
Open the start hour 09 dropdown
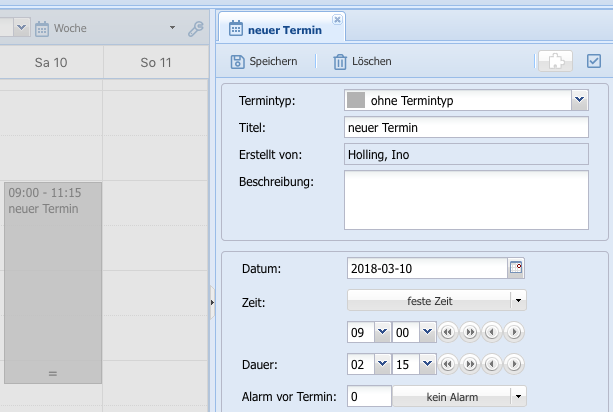click(382, 332)
